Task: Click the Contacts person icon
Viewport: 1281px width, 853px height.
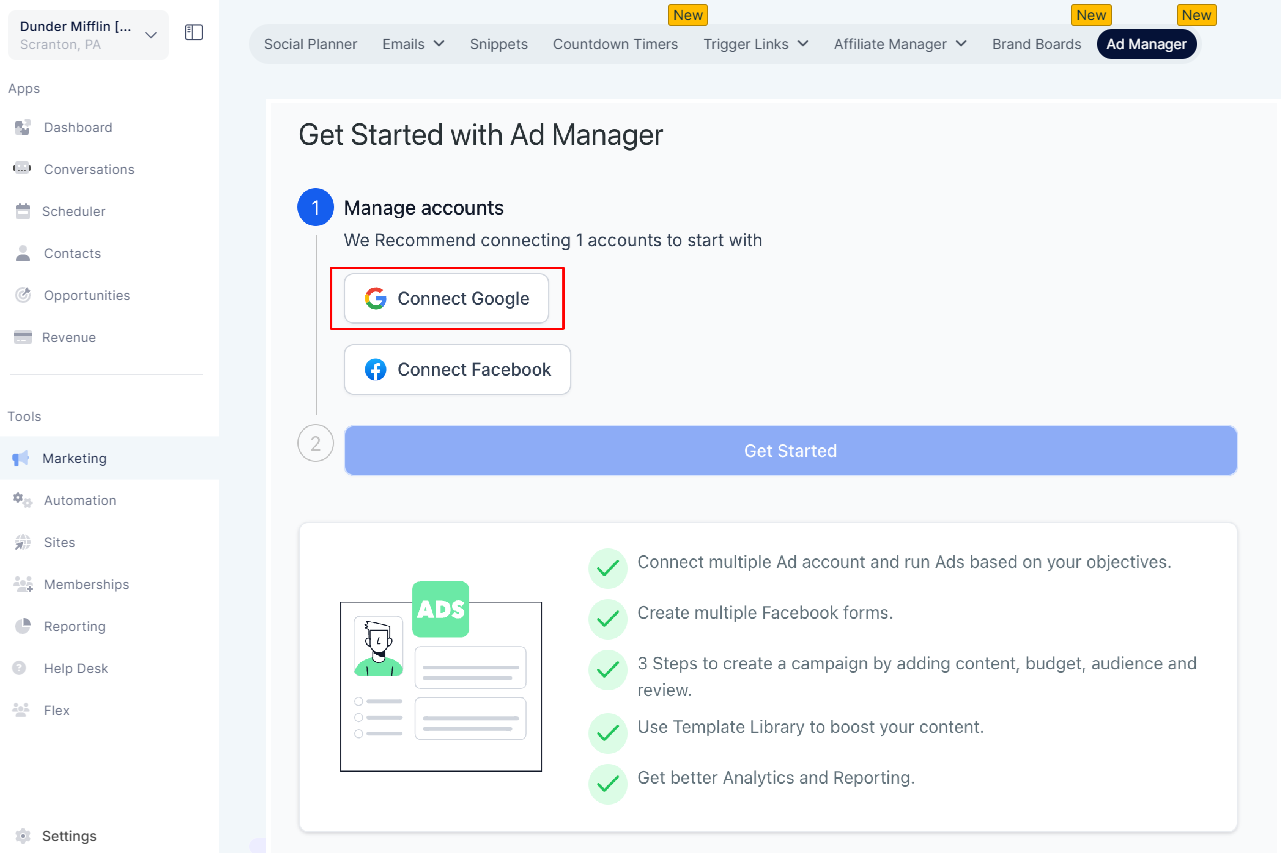Action: tap(22, 253)
